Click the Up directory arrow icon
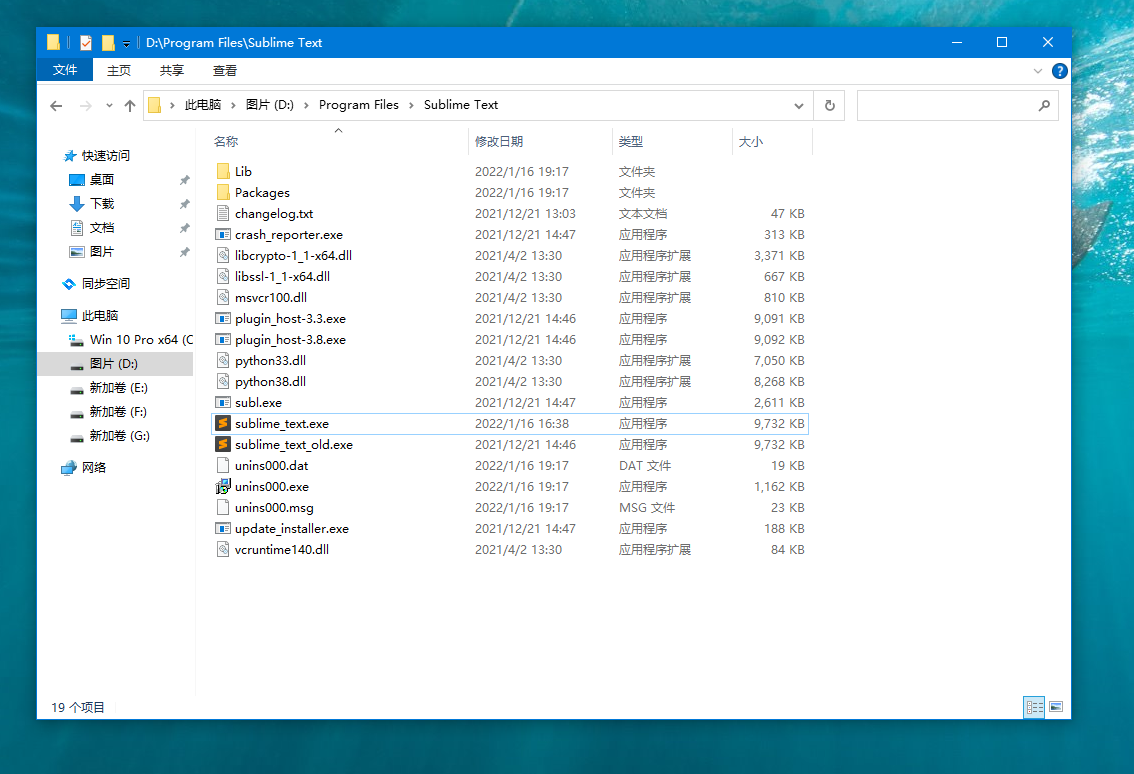This screenshot has height=774, width=1134. pyautogui.click(x=129, y=105)
